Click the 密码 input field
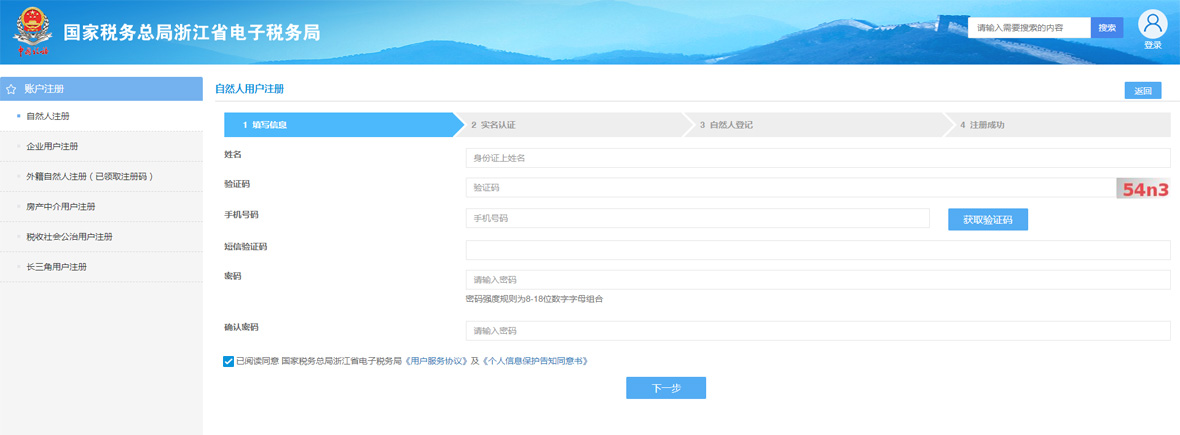Screen dimensions: 1180x435 click(x=818, y=280)
